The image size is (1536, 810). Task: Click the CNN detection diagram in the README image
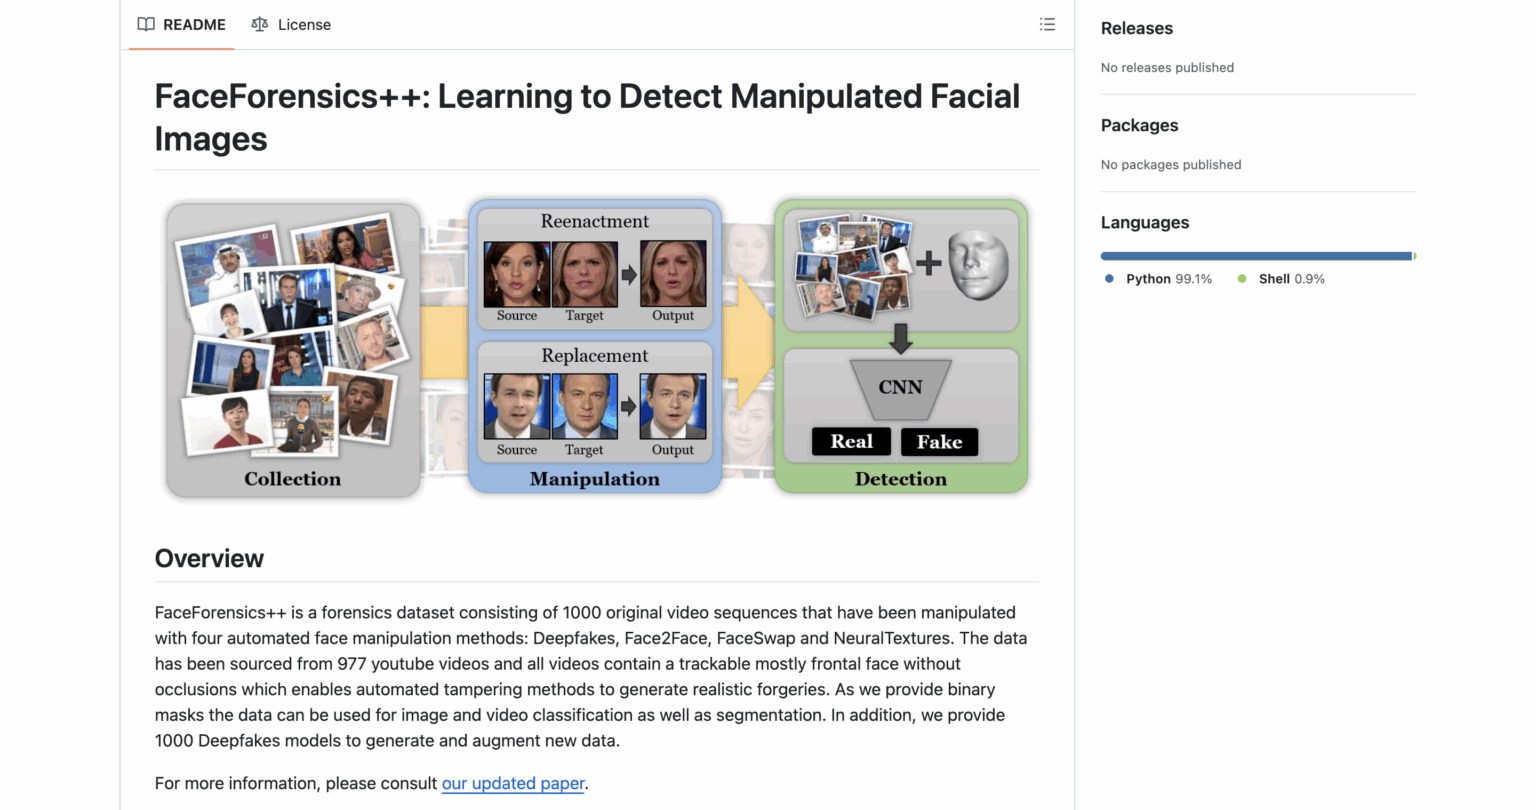tap(899, 388)
